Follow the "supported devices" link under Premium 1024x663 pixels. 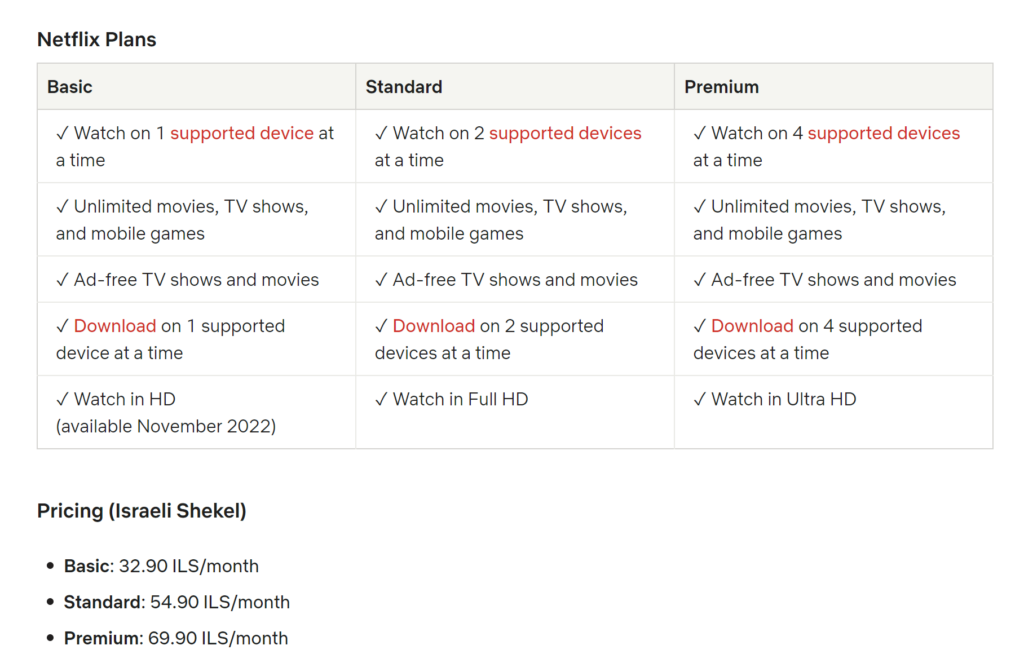point(883,133)
